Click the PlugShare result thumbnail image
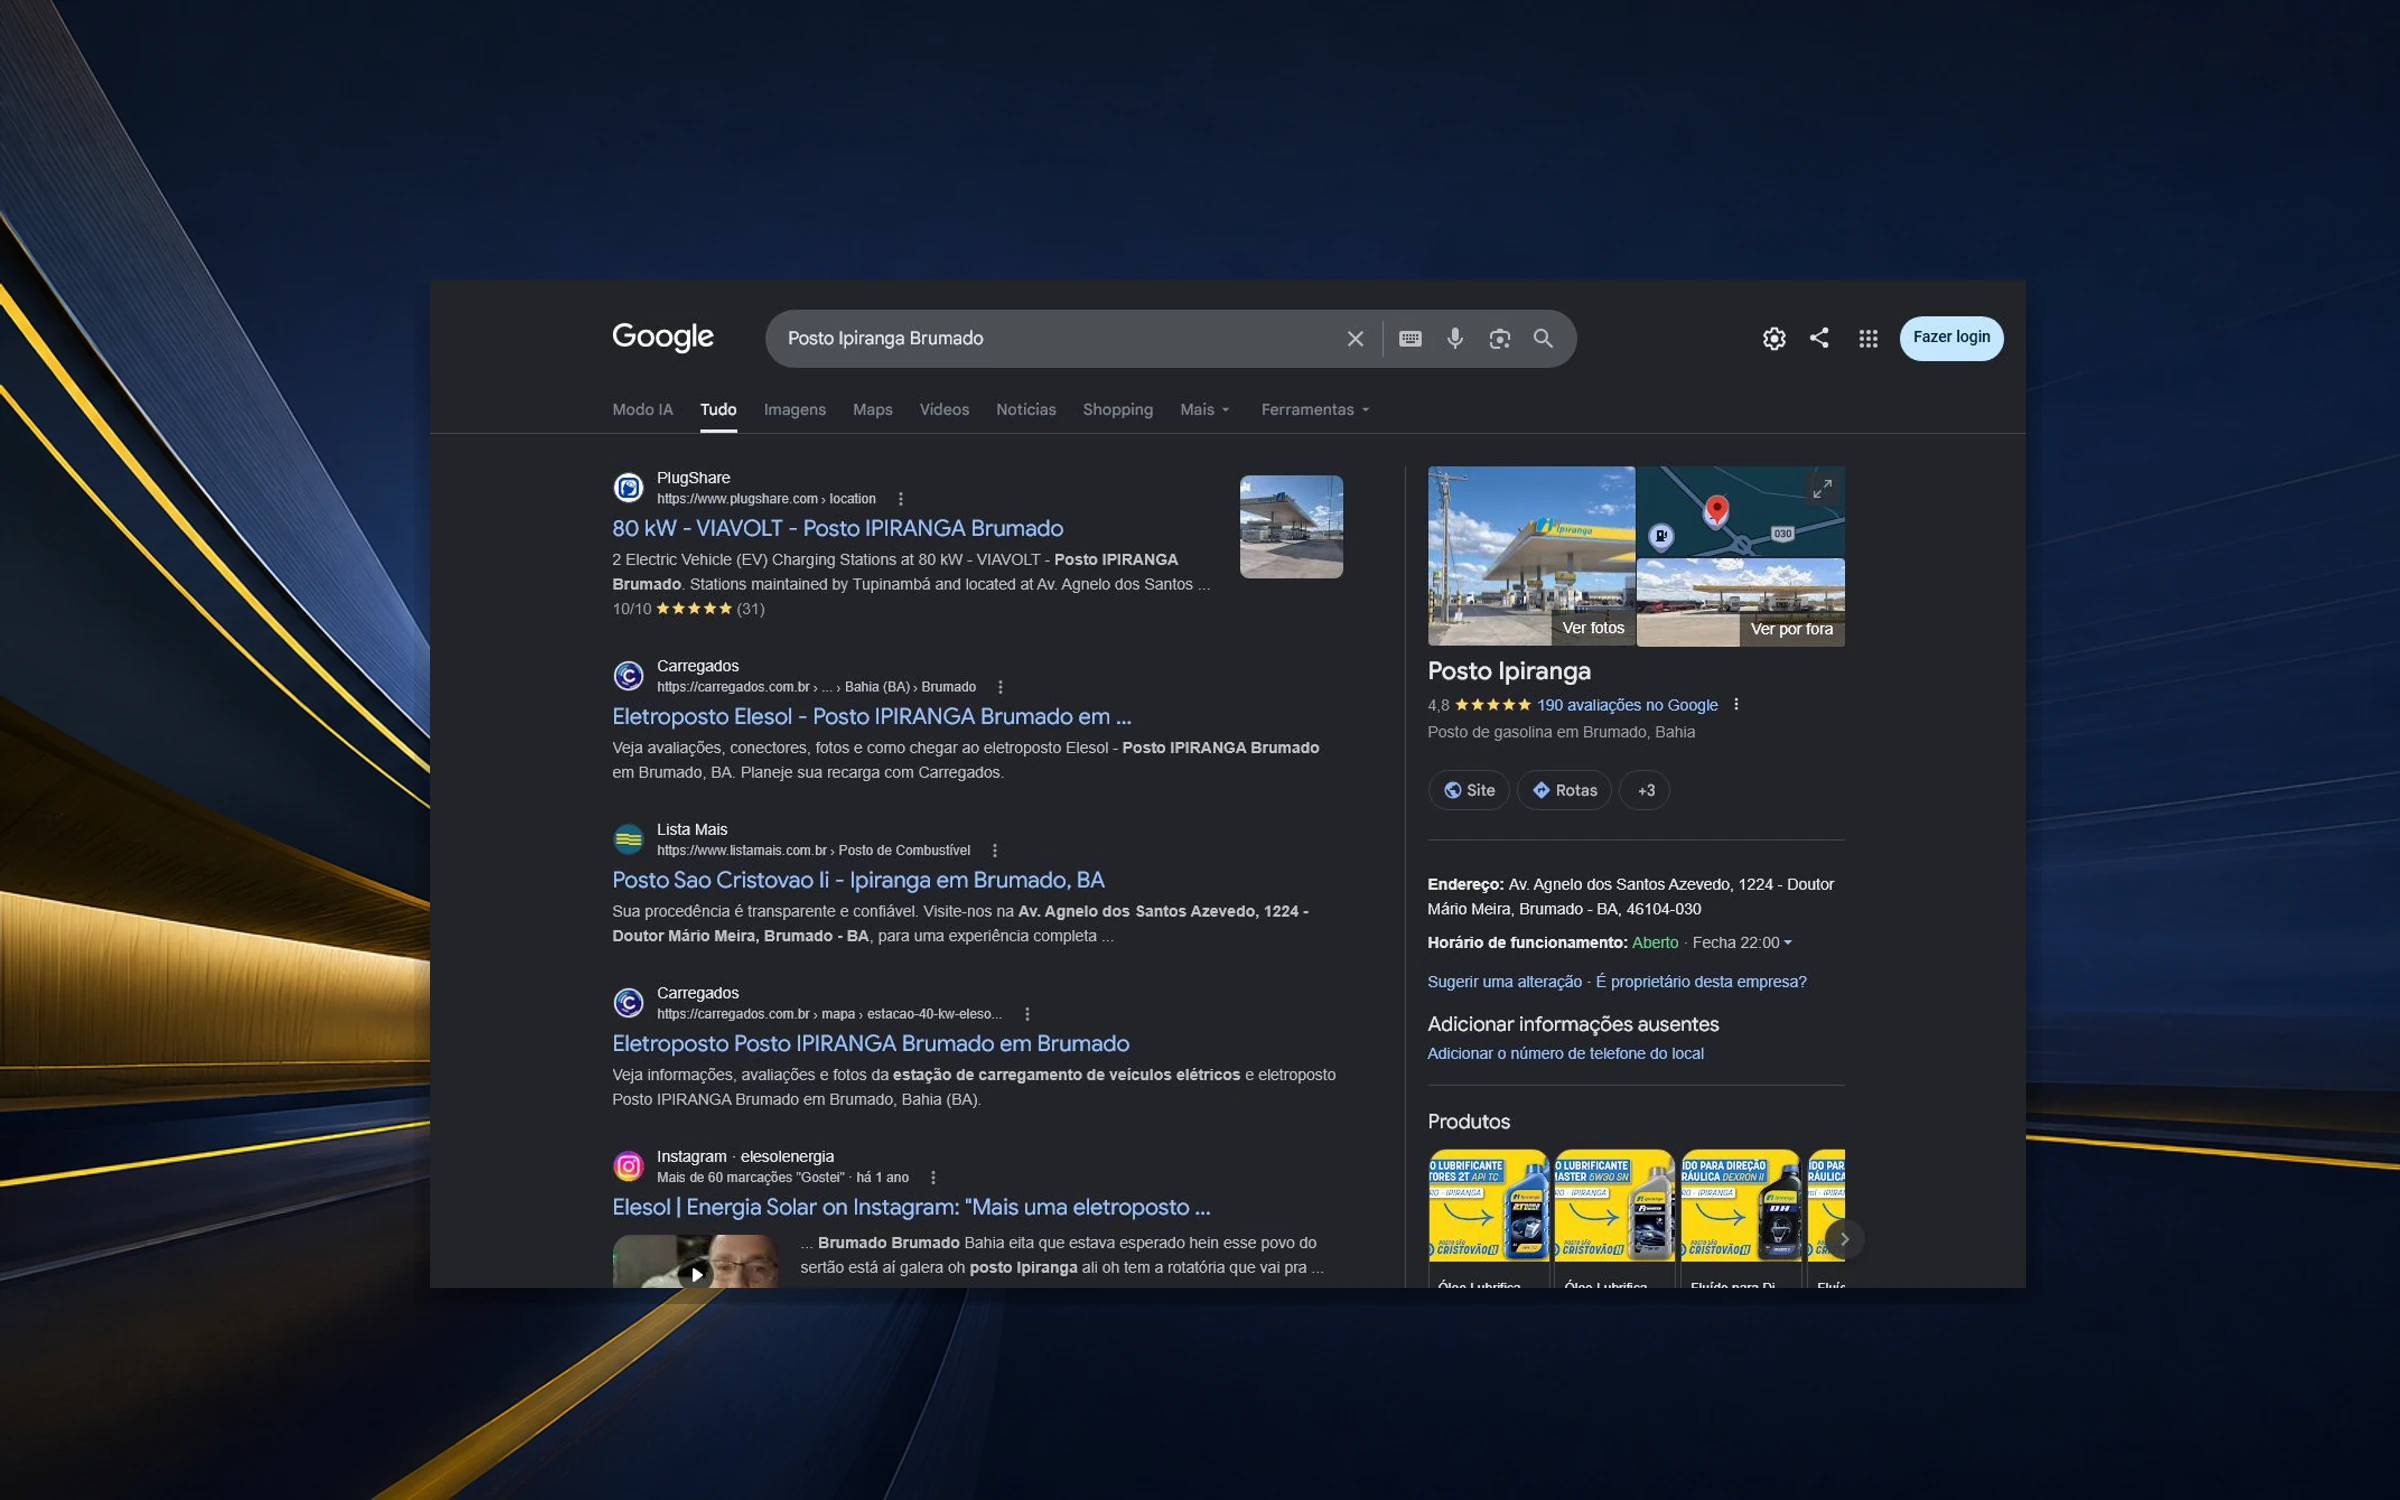Viewport: 2400px width, 1500px height. pos(1291,526)
